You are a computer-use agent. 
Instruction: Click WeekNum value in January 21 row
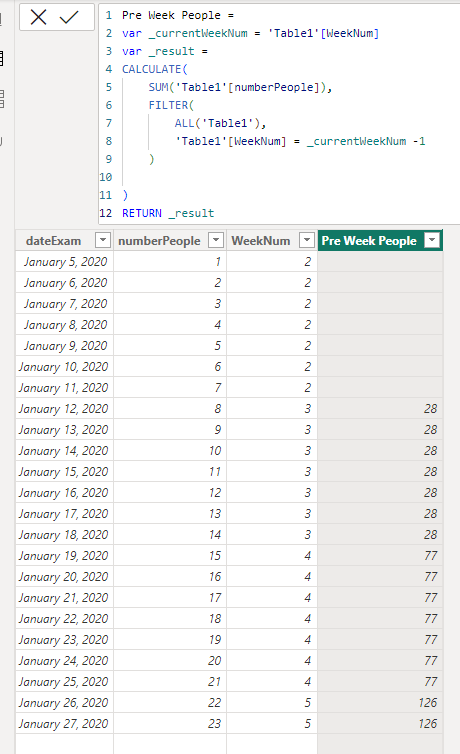pos(272,598)
